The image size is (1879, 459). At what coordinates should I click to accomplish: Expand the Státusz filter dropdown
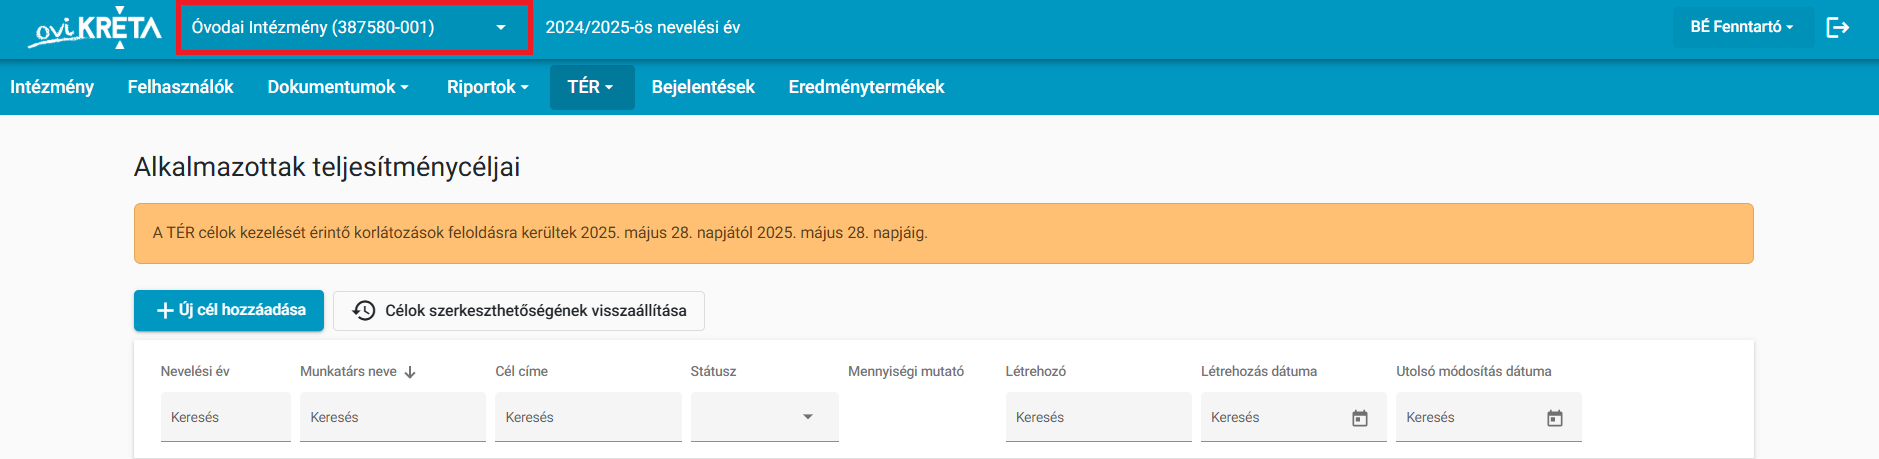click(764, 417)
